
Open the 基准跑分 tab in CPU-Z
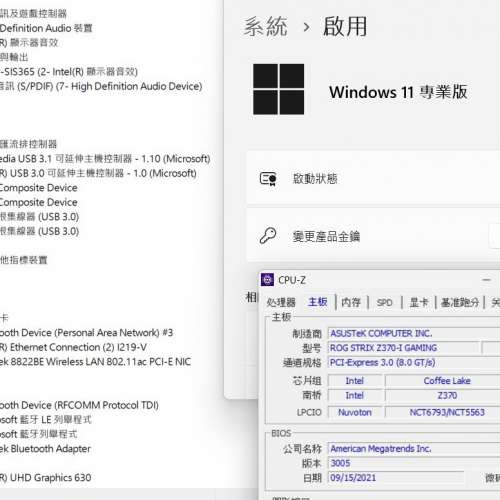tap(460, 302)
